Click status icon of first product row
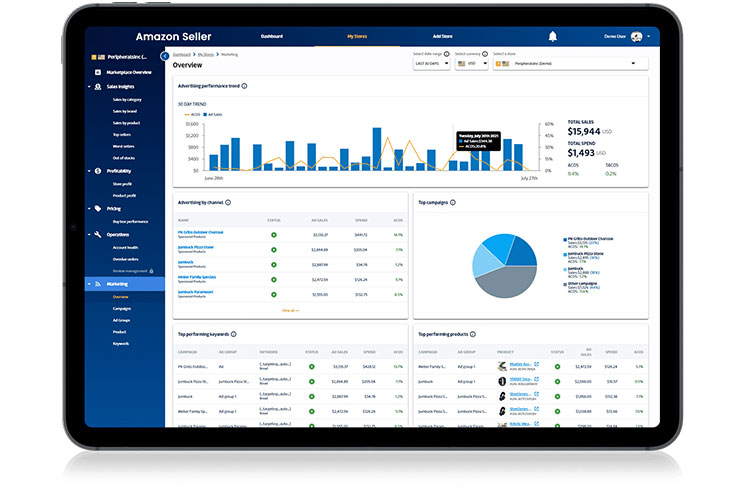 (557, 366)
